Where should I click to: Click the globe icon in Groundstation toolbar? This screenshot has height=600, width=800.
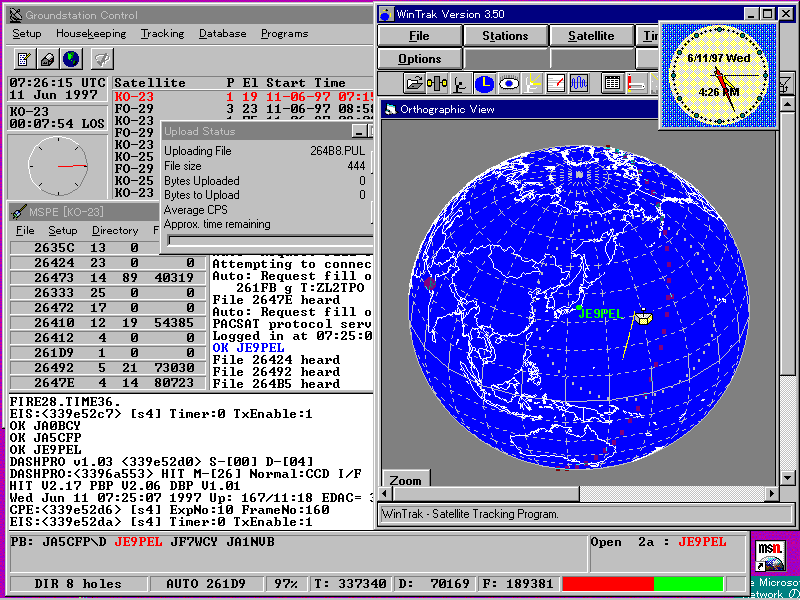pos(71,59)
